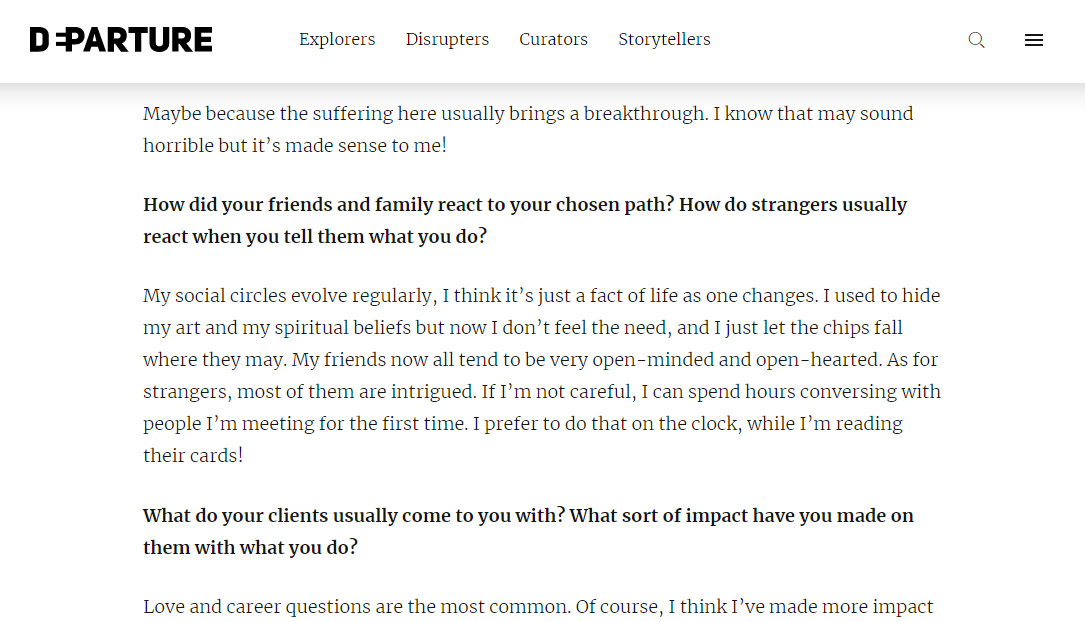Click the friends and family question heading
Viewport: 1085px width, 622px height.
tap(525, 221)
